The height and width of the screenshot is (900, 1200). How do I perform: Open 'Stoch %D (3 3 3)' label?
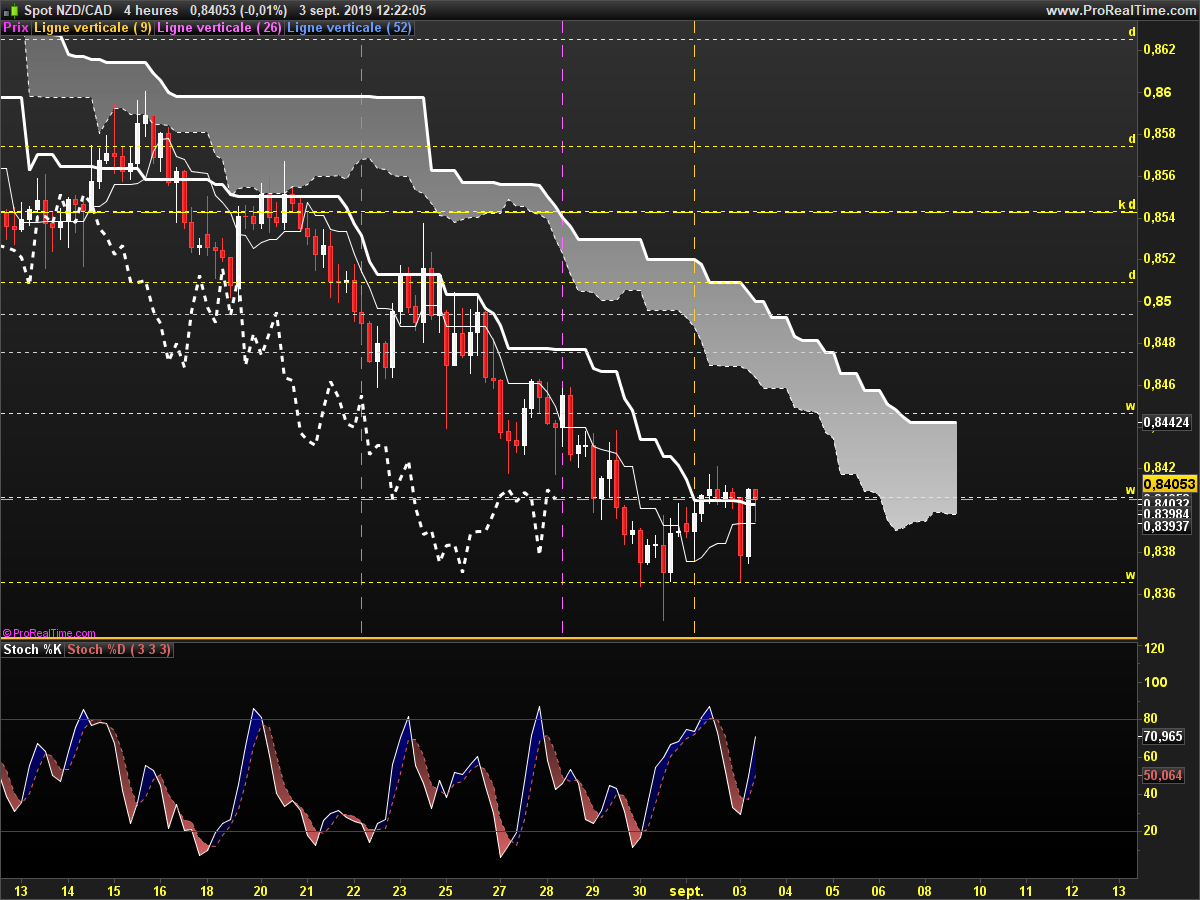tap(120, 650)
